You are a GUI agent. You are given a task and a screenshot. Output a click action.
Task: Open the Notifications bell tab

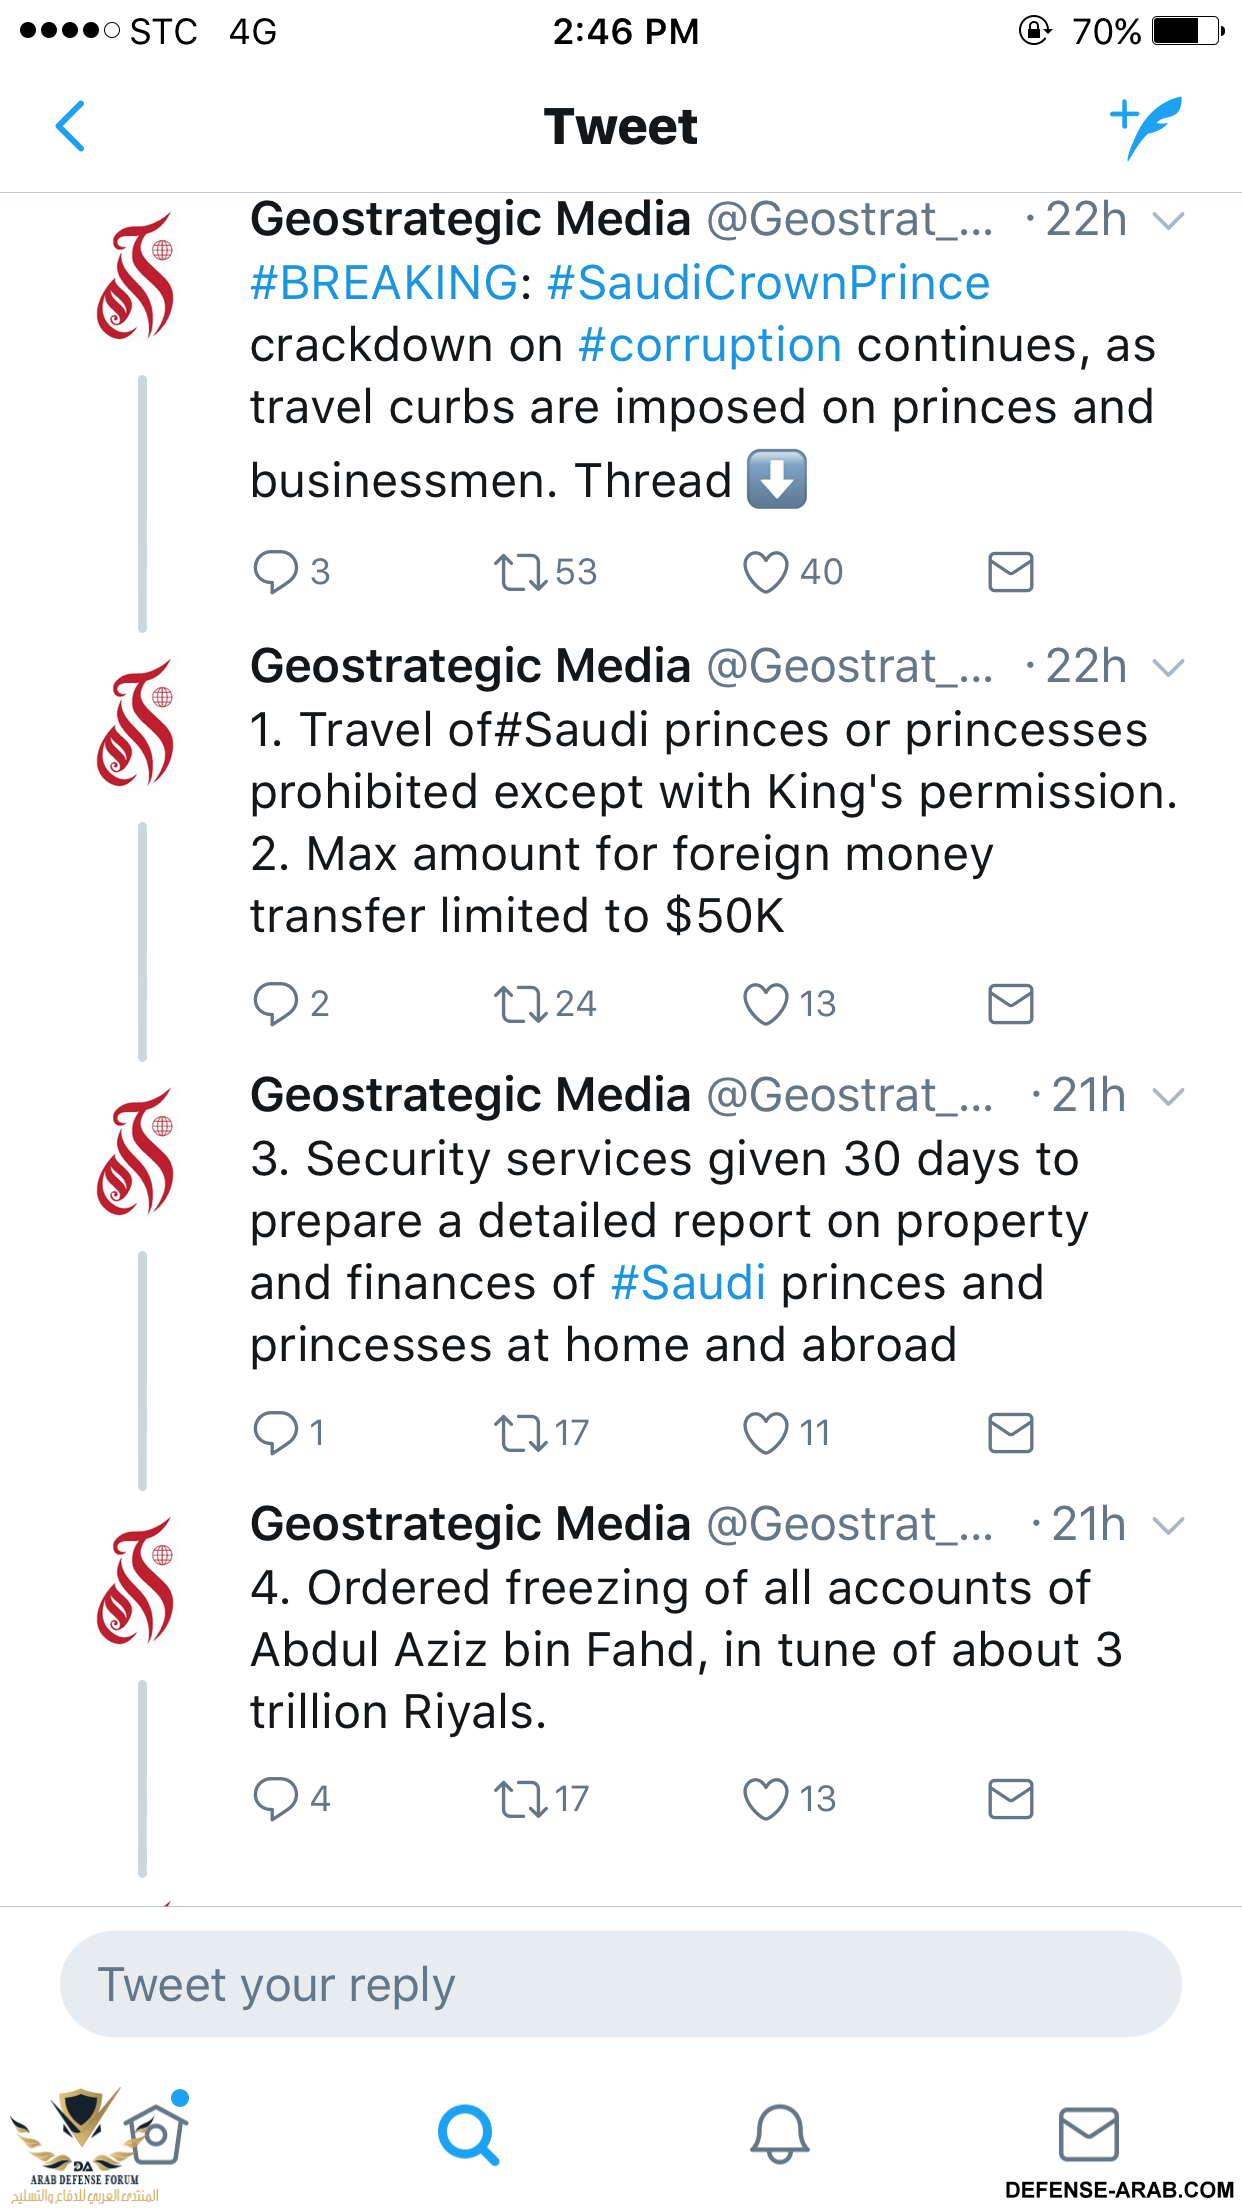point(779,2134)
